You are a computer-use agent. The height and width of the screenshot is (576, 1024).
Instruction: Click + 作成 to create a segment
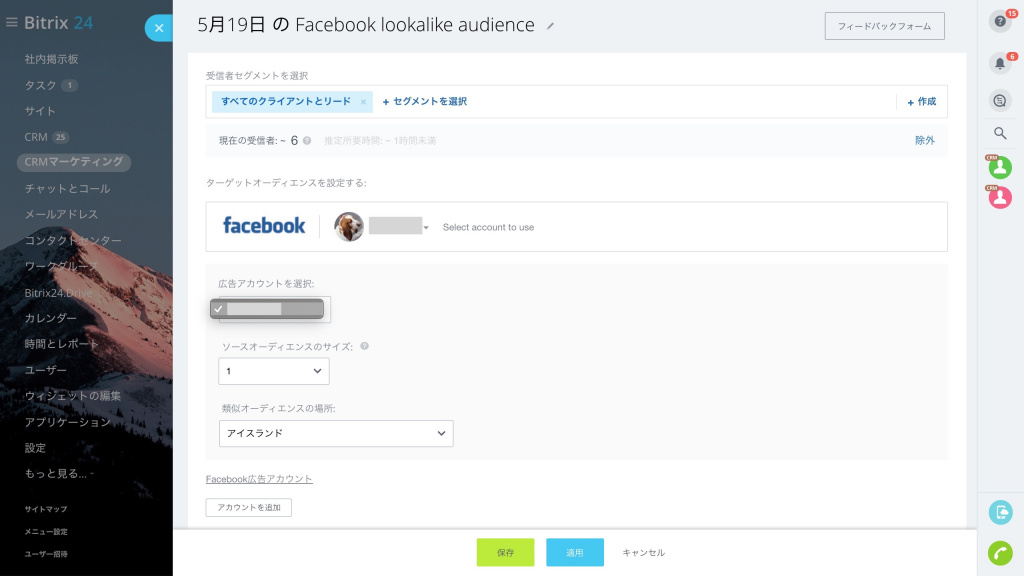point(921,102)
